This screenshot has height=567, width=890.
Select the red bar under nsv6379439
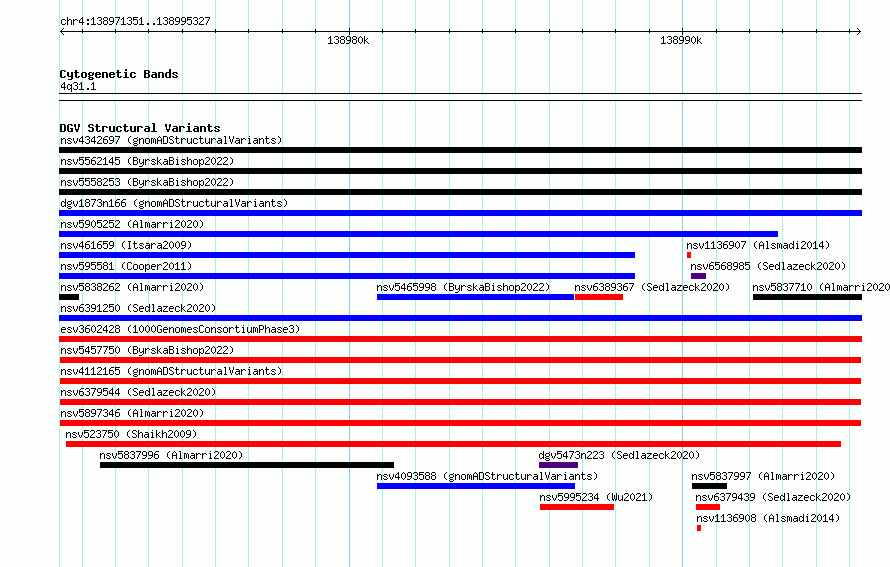pyautogui.click(x=708, y=507)
